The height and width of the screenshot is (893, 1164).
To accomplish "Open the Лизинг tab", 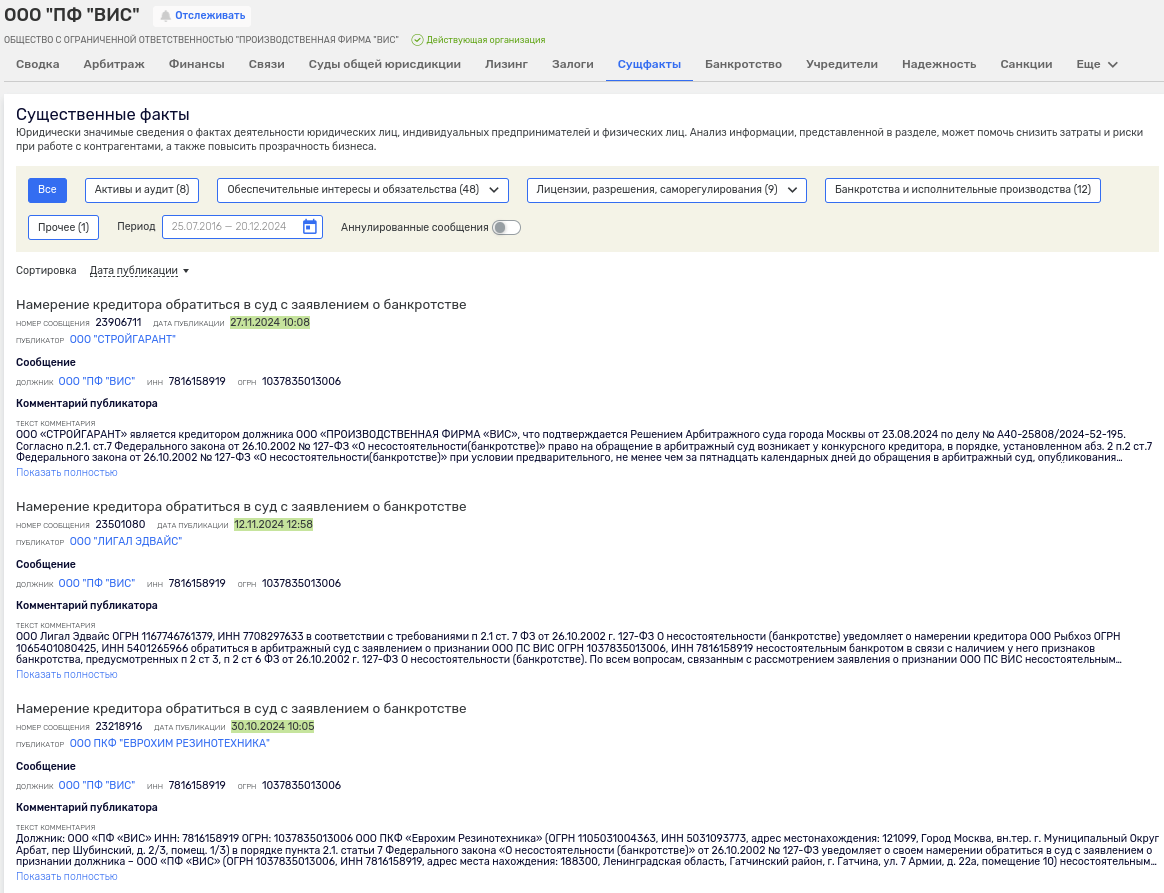I will tap(506, 65).
